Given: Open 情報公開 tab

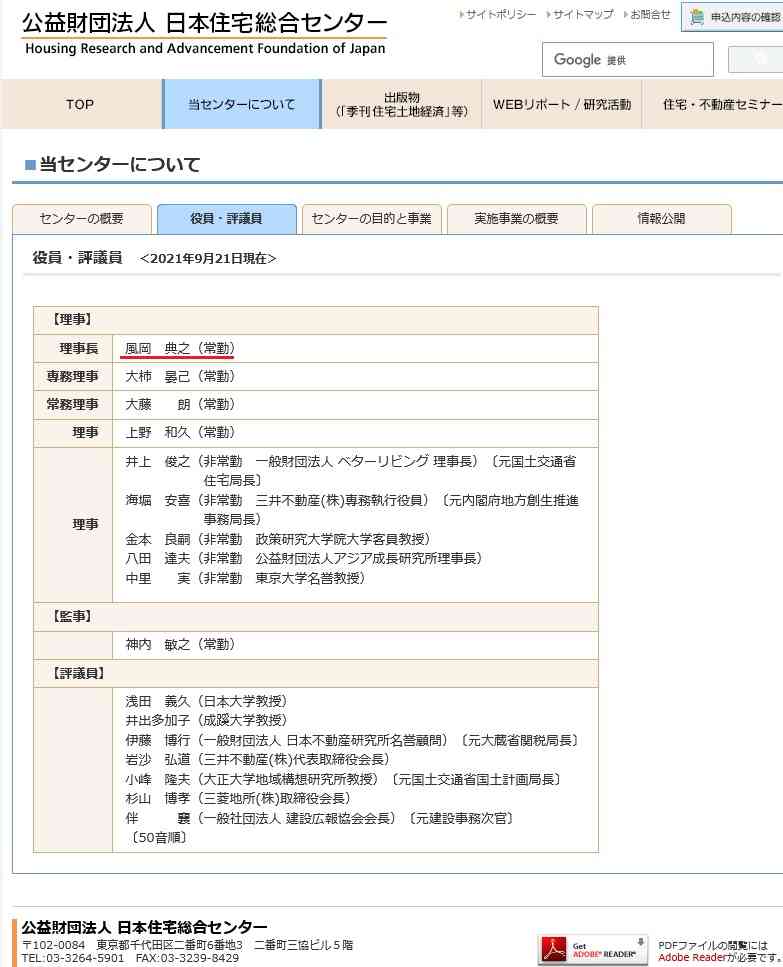Looking at the screenshot, I should (x=662, y=218).
